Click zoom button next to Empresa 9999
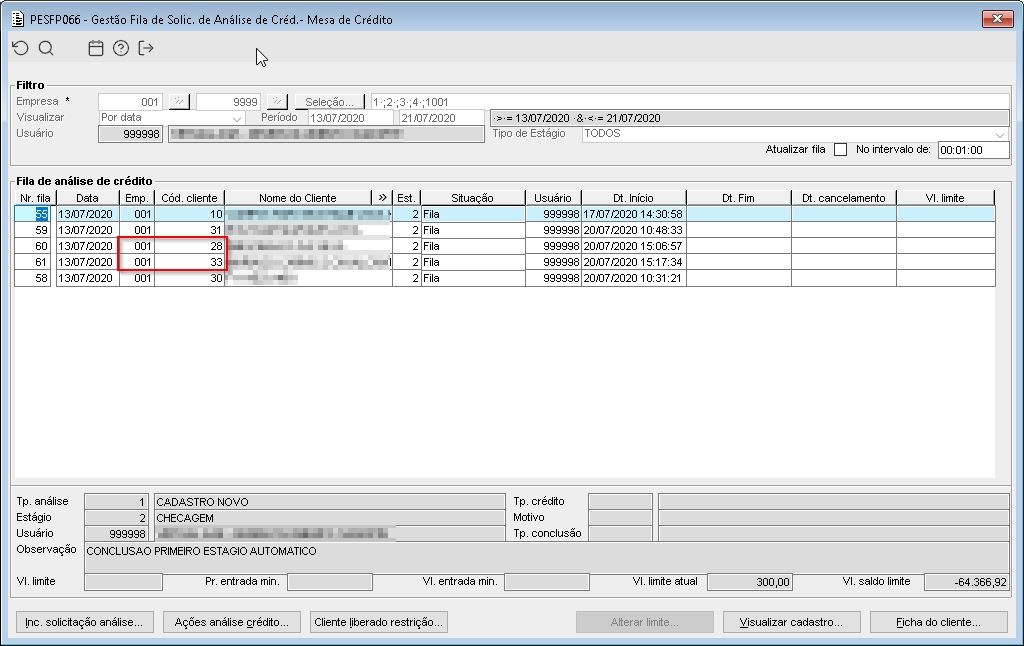 tap(277, 102)
